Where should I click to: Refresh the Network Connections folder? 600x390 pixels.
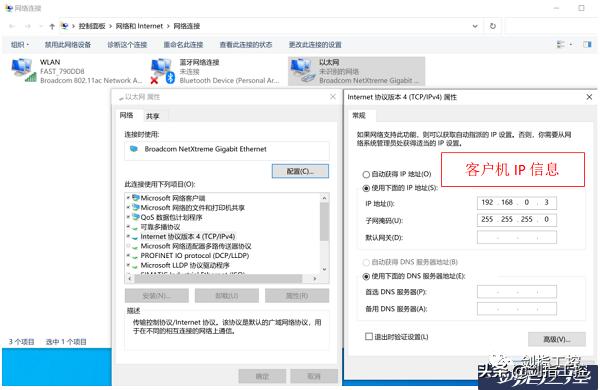[x=493, y=26]
